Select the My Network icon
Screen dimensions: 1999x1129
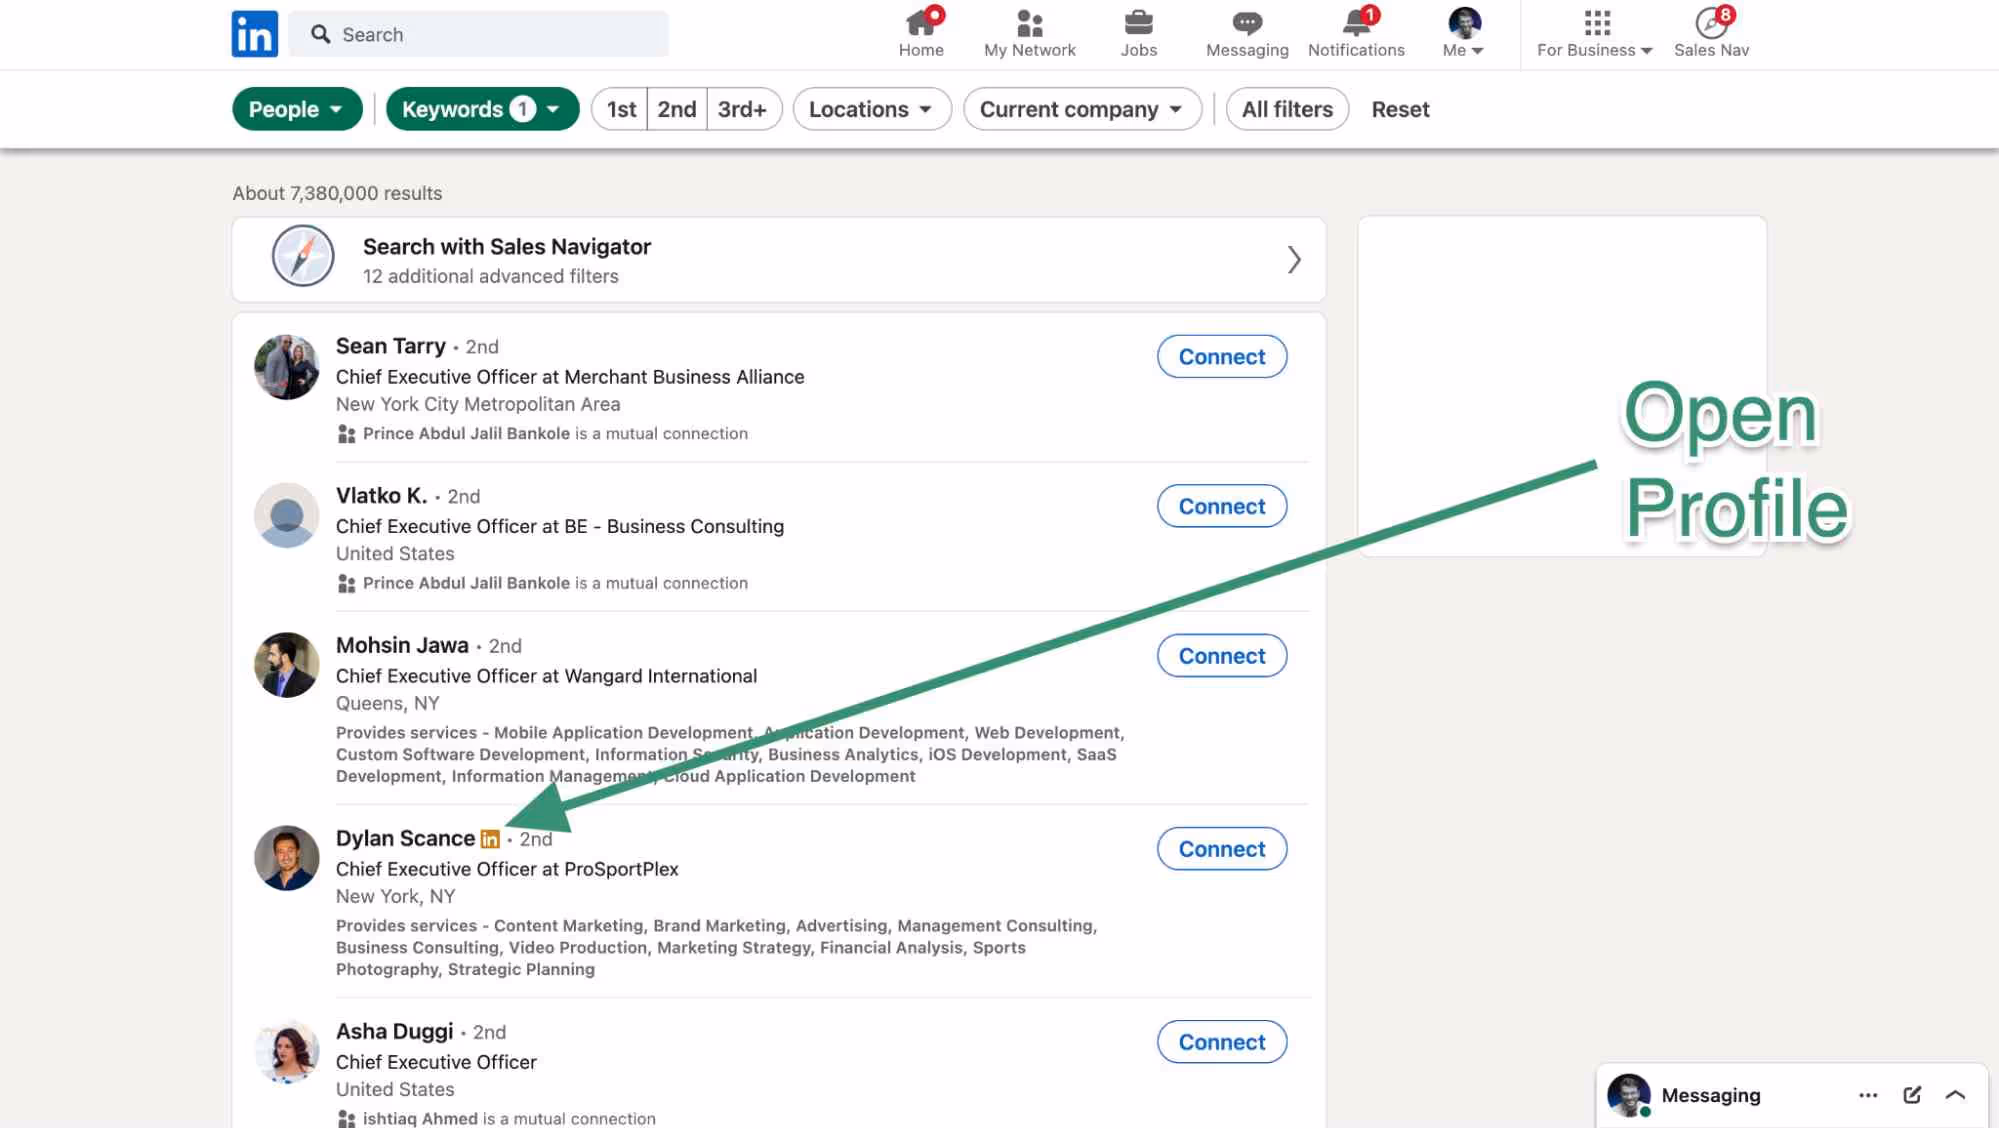pos(1029,25)
